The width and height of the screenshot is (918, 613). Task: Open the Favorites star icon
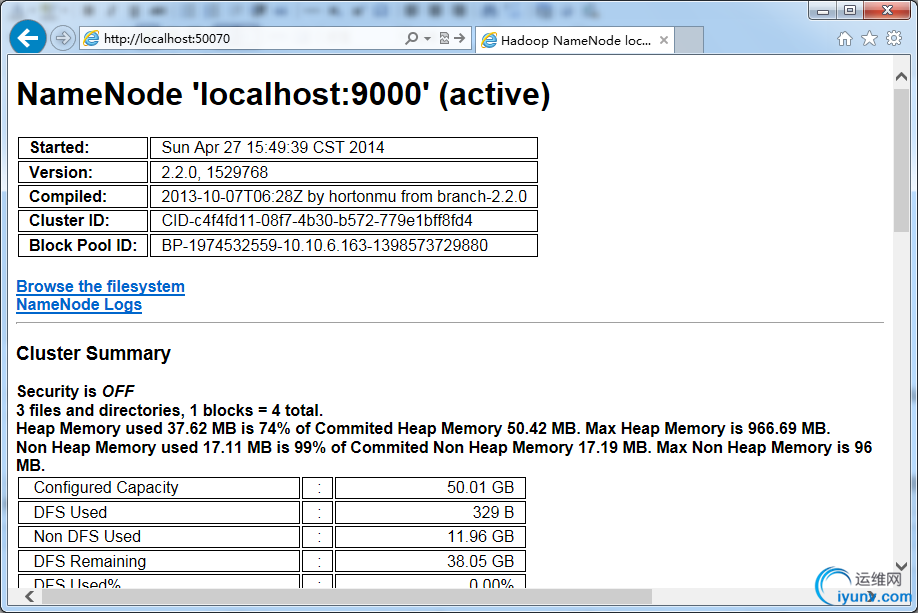[869, 39]
